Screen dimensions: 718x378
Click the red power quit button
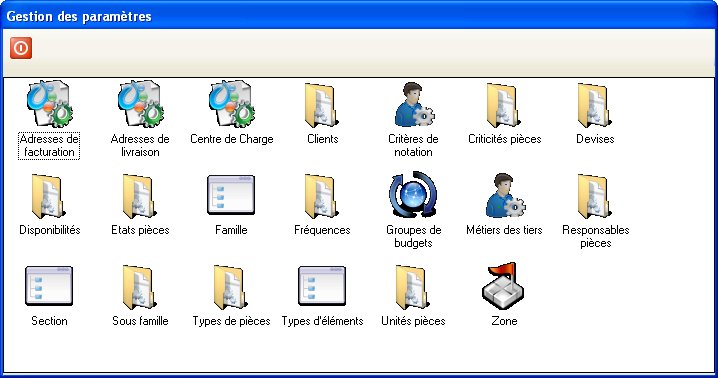click(x=21, y=48)
